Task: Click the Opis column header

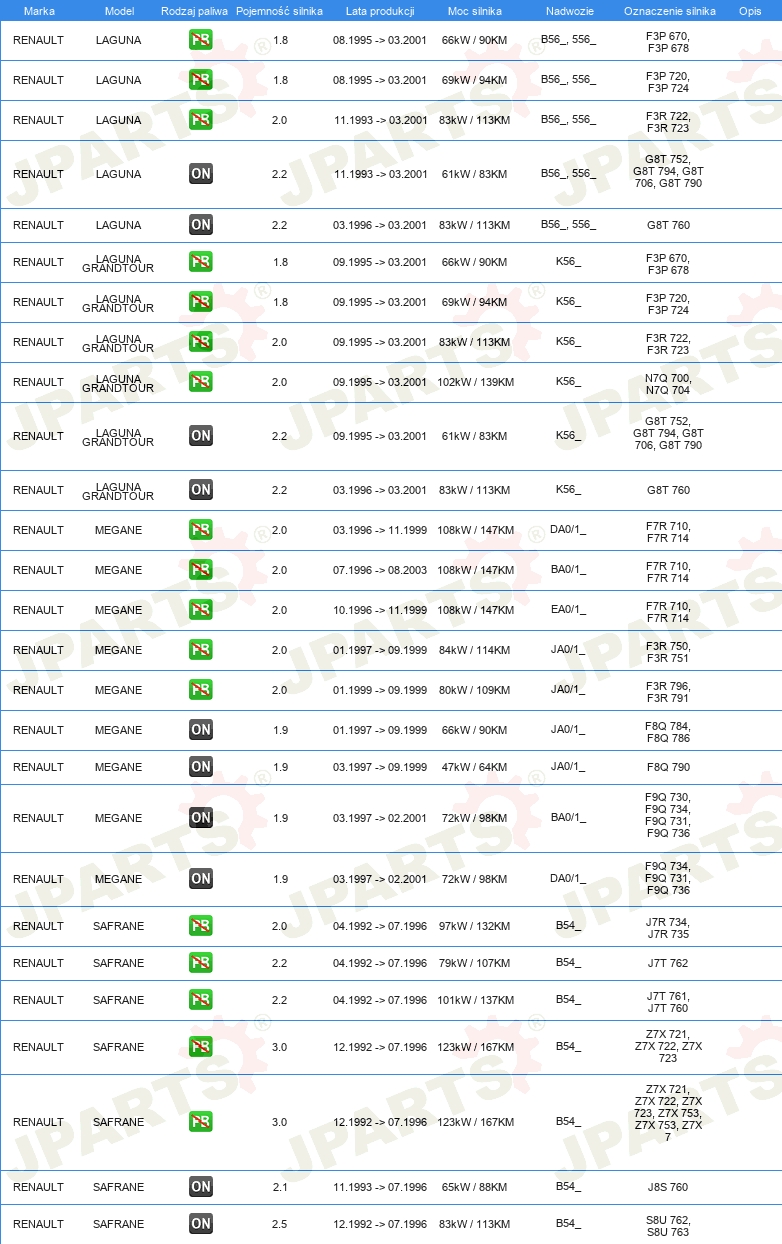Action: click(750, 11)
